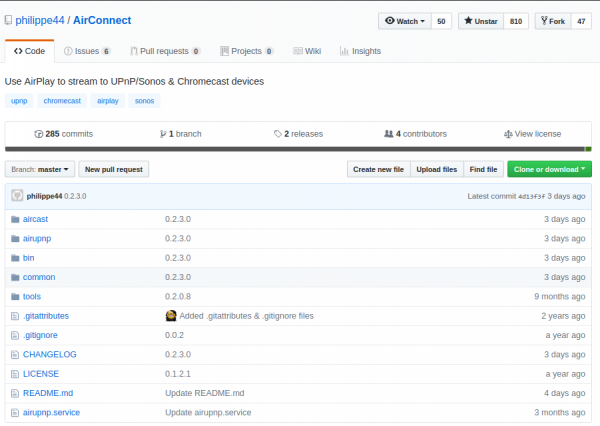The height and width of the screenshot is (426, 600).
Task: Click the tools folder icon
Action: (15, 297)
